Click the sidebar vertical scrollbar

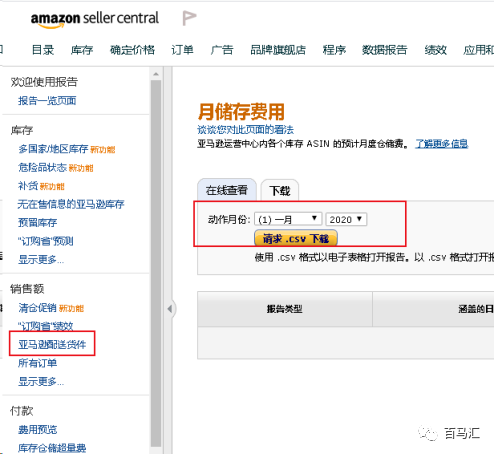click(156, 262)
